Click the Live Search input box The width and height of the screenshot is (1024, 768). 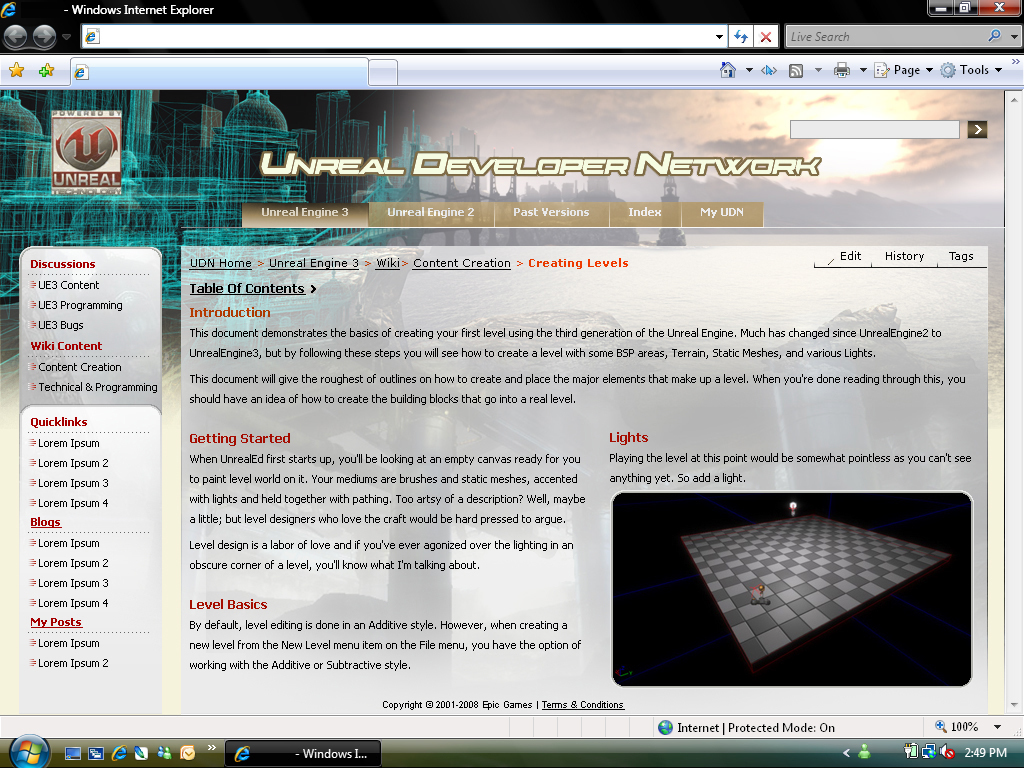(885, 37)
